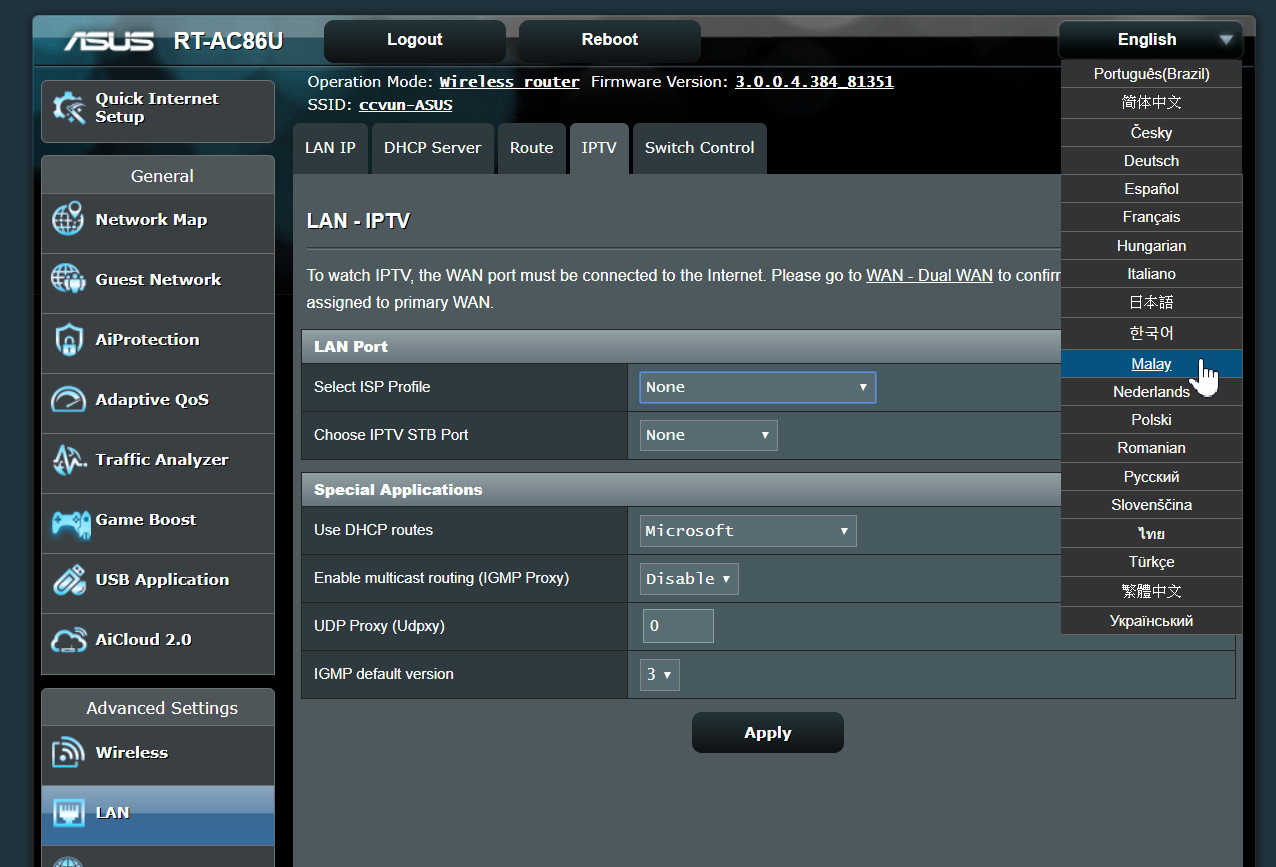Switch to the DHCP Server tab
1276x867 pixels.
point(433,148)
